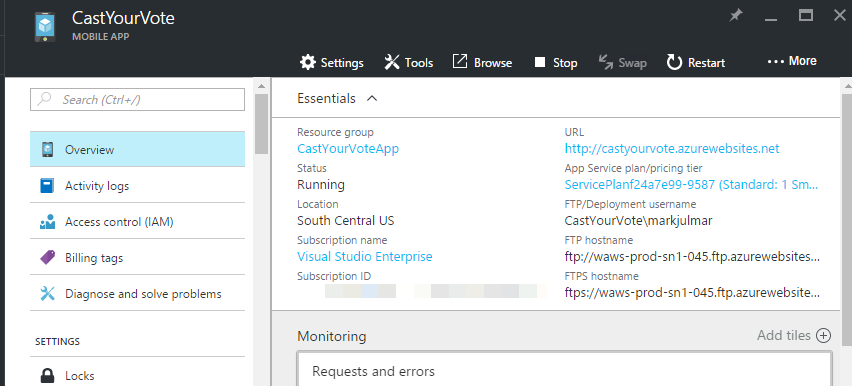The width and height of the screenshot is (852, 386).
Task: Click the Access control (IAM) people icon
Action: [x=48, y=221]
